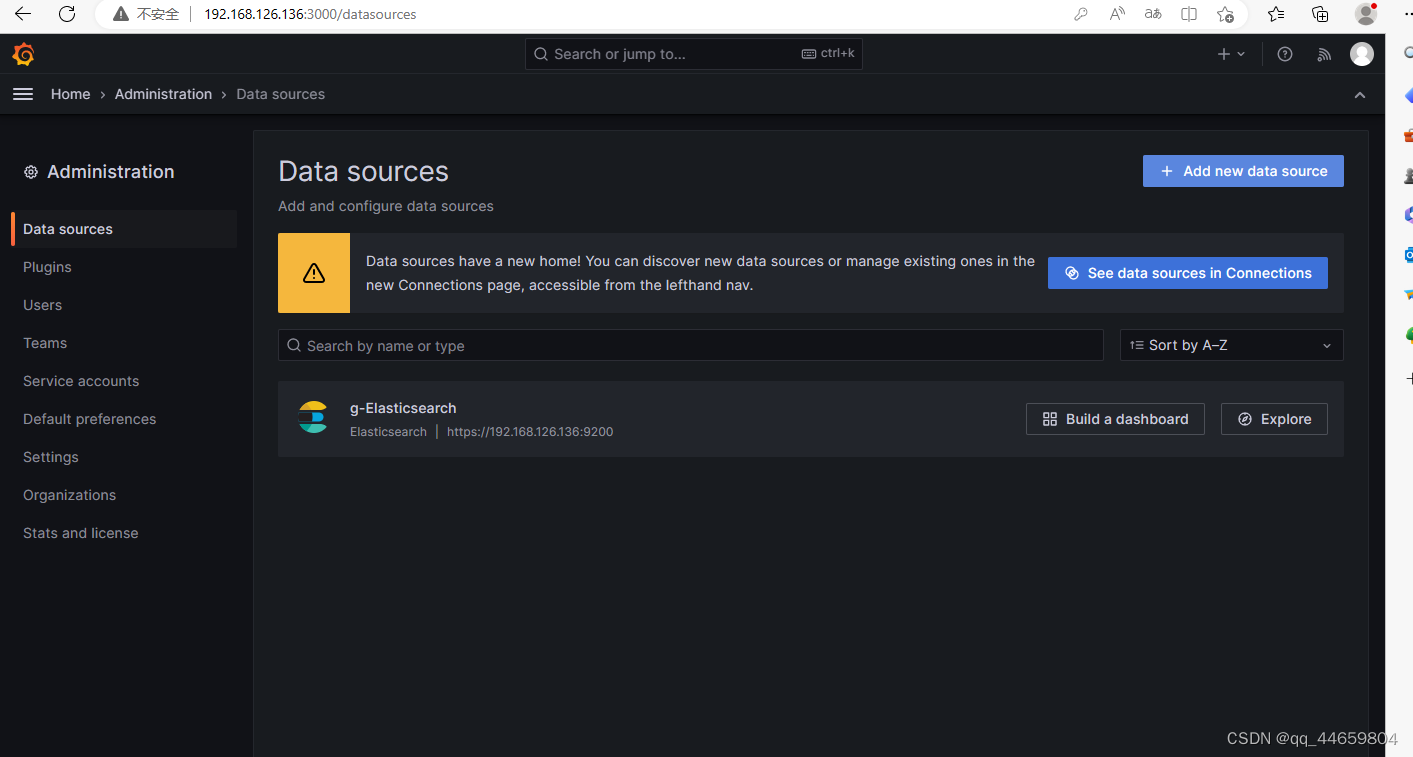The width and height of the screenshot is (1413, 757).
Task: Click the Administration gear icon
Action: [x=31, y=172]
